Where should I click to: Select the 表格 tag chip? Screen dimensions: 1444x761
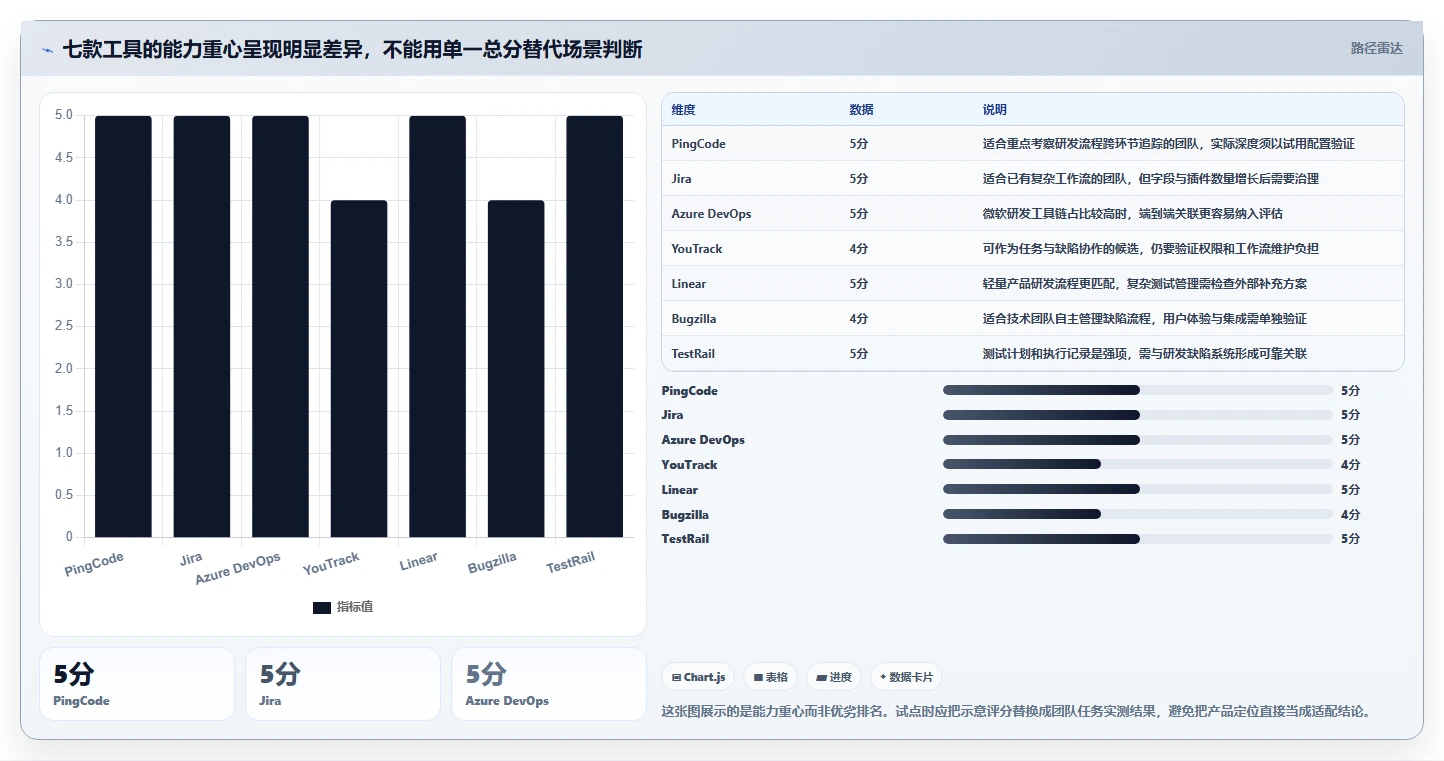point(770,677)
